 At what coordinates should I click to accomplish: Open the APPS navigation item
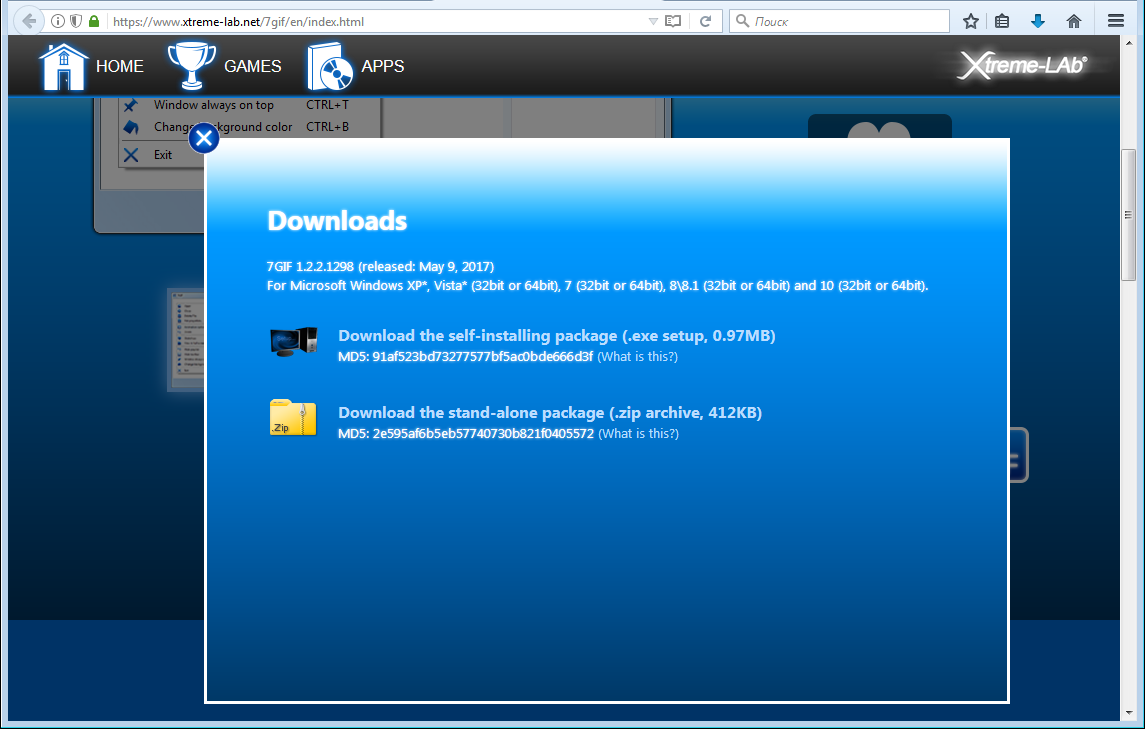click(383, 66)
